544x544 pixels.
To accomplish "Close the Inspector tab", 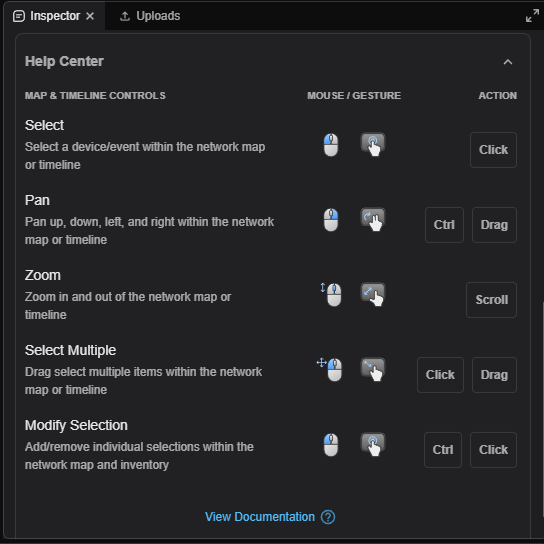I will pyautogui.click(x=90, y=16).
